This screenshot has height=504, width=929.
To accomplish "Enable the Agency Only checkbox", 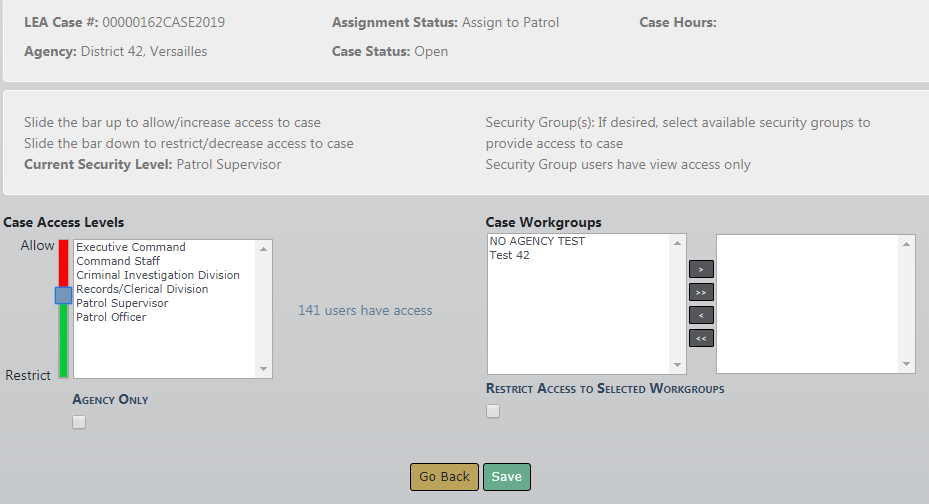I will [x=79, y=422].
